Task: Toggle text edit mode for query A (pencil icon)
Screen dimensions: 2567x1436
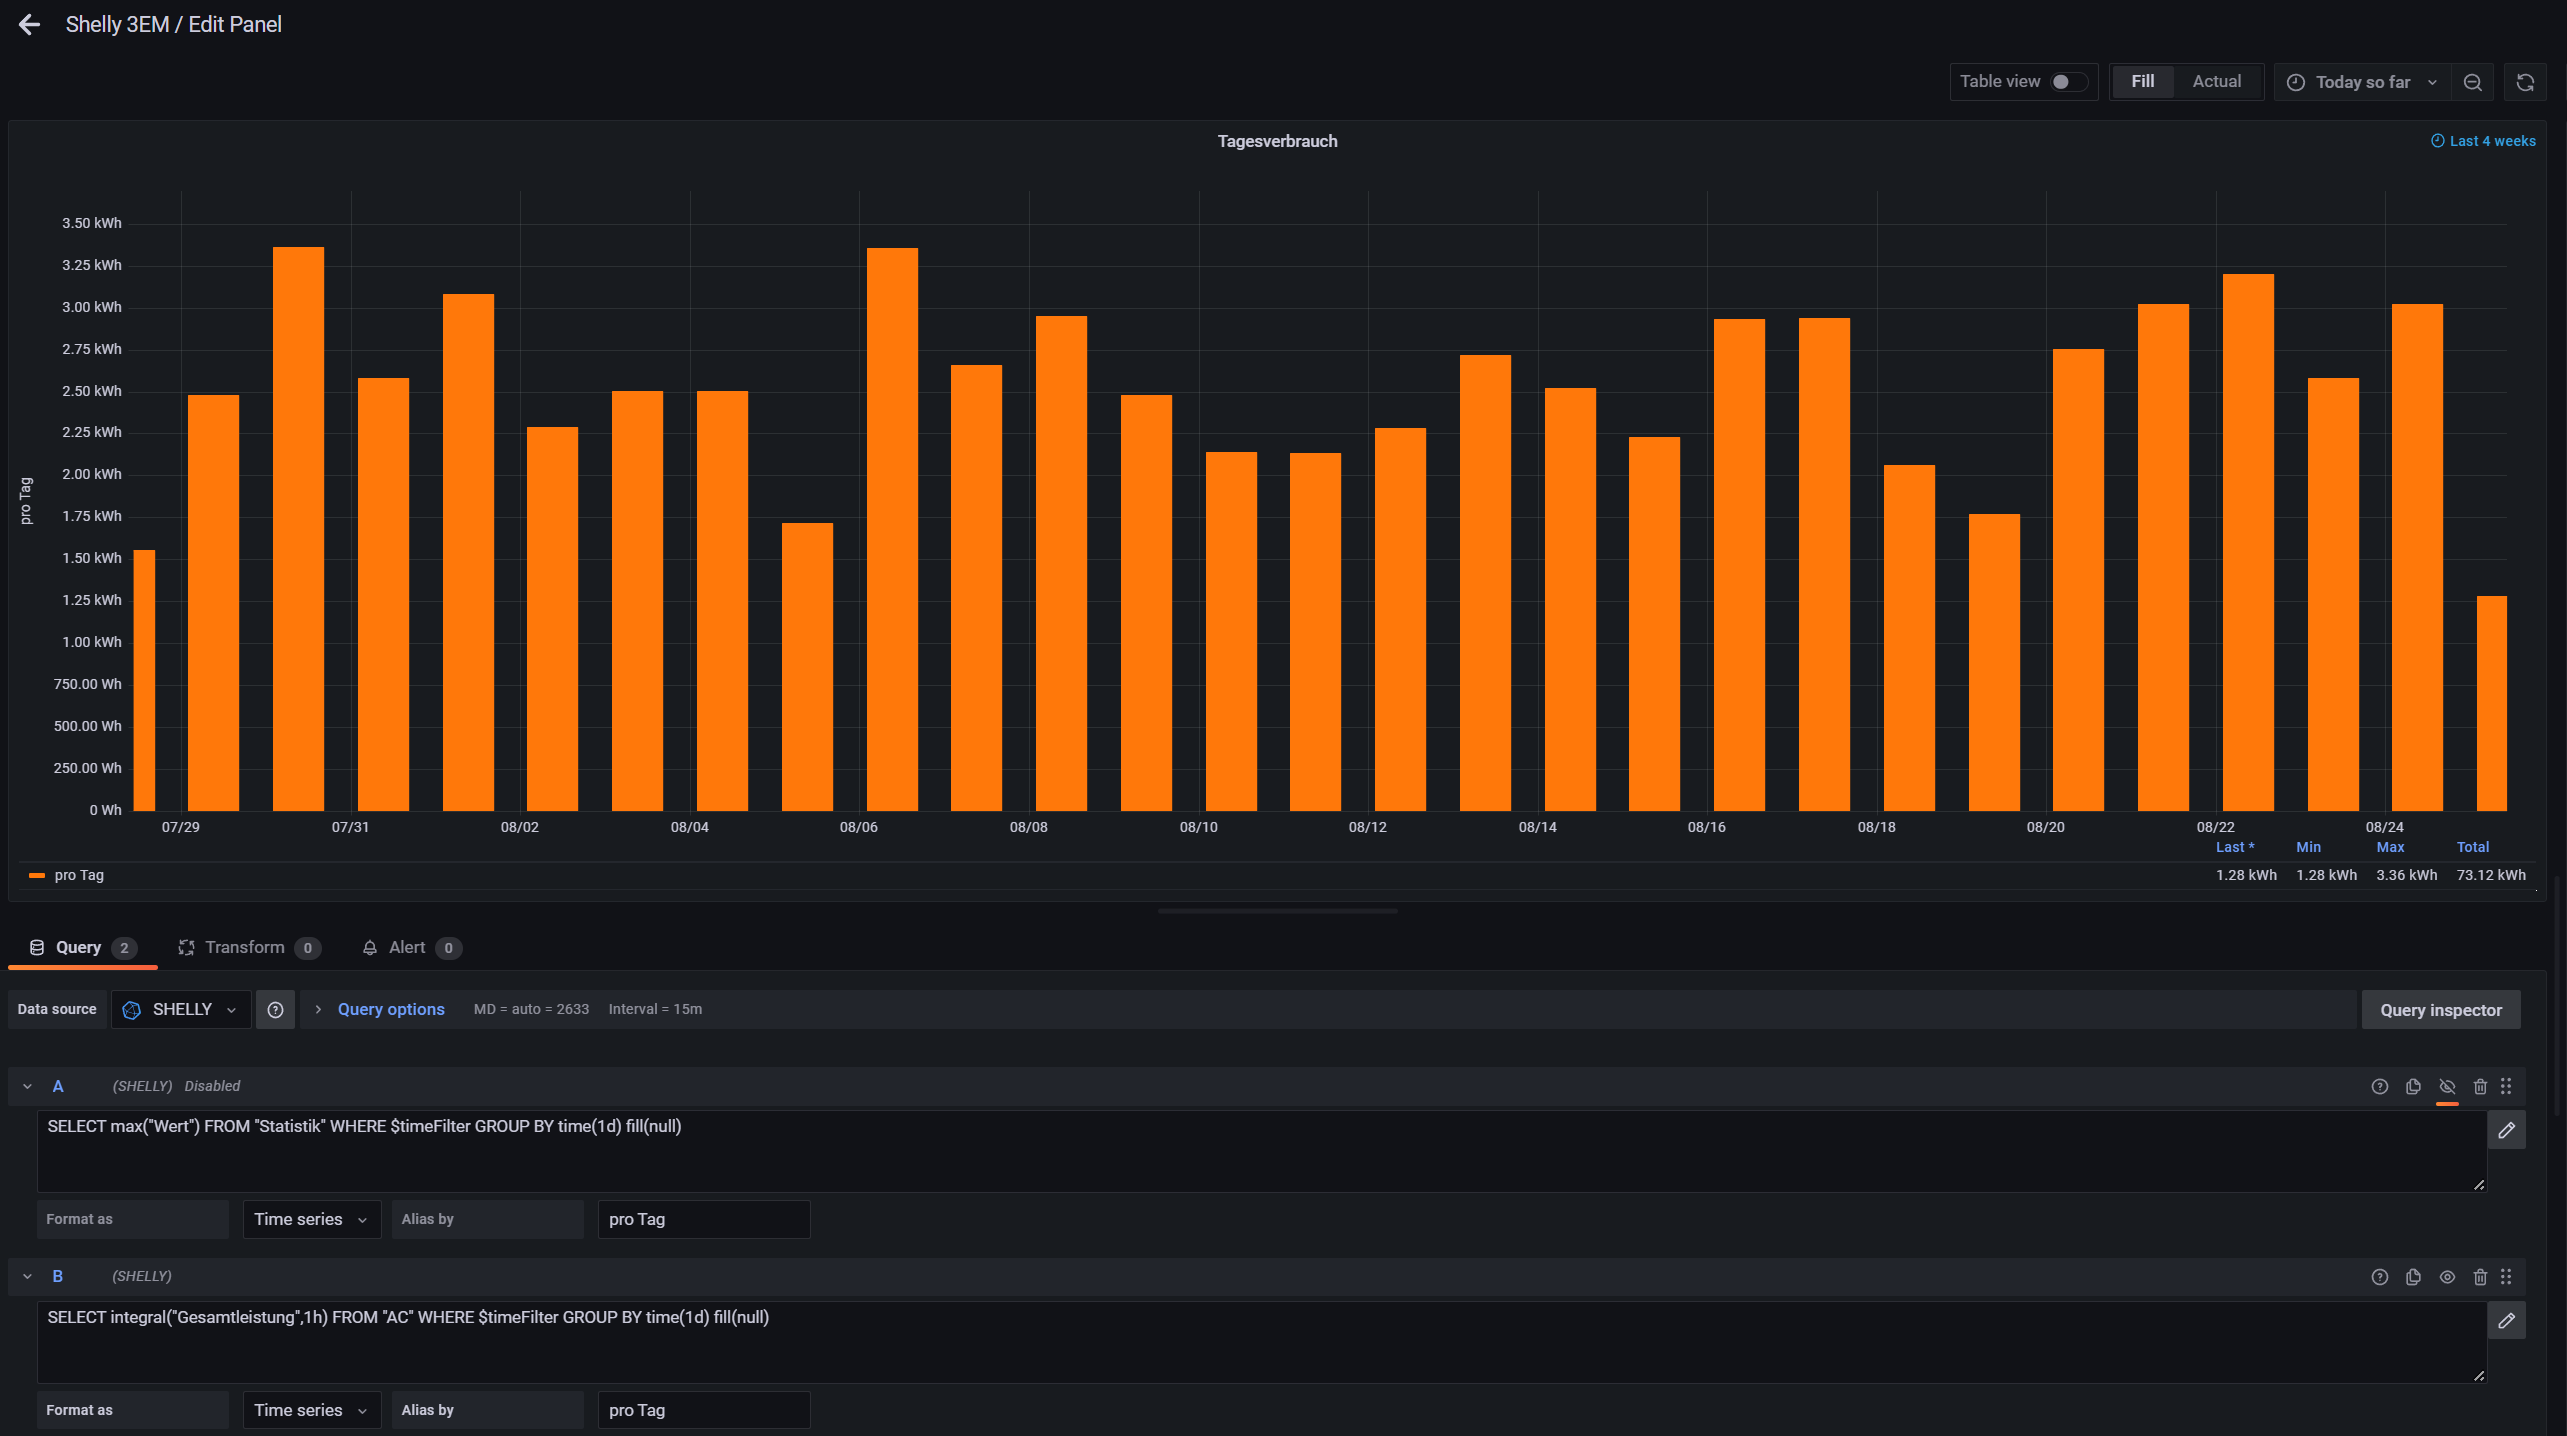Action: [x=2506, y=1130]
